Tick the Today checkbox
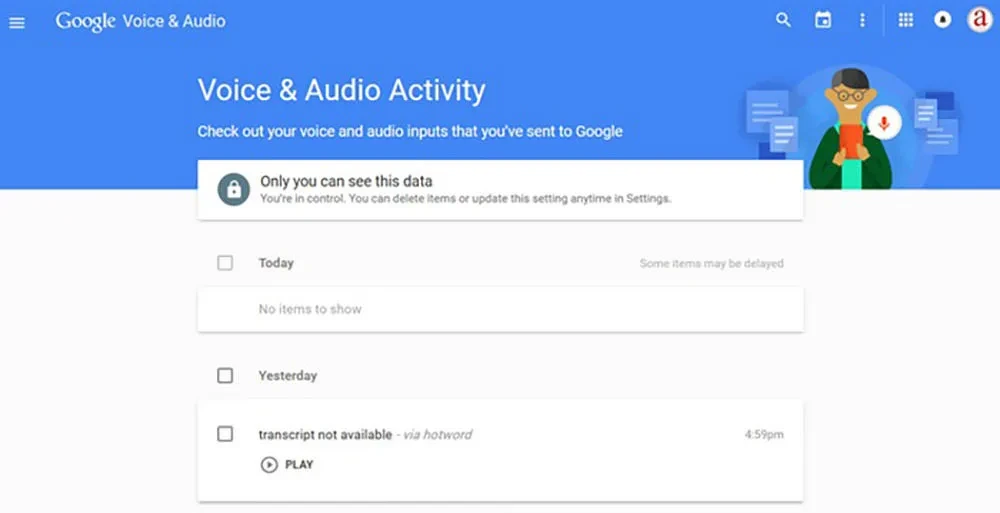Viewport: 1000px width, 513px height. [225, 263]
